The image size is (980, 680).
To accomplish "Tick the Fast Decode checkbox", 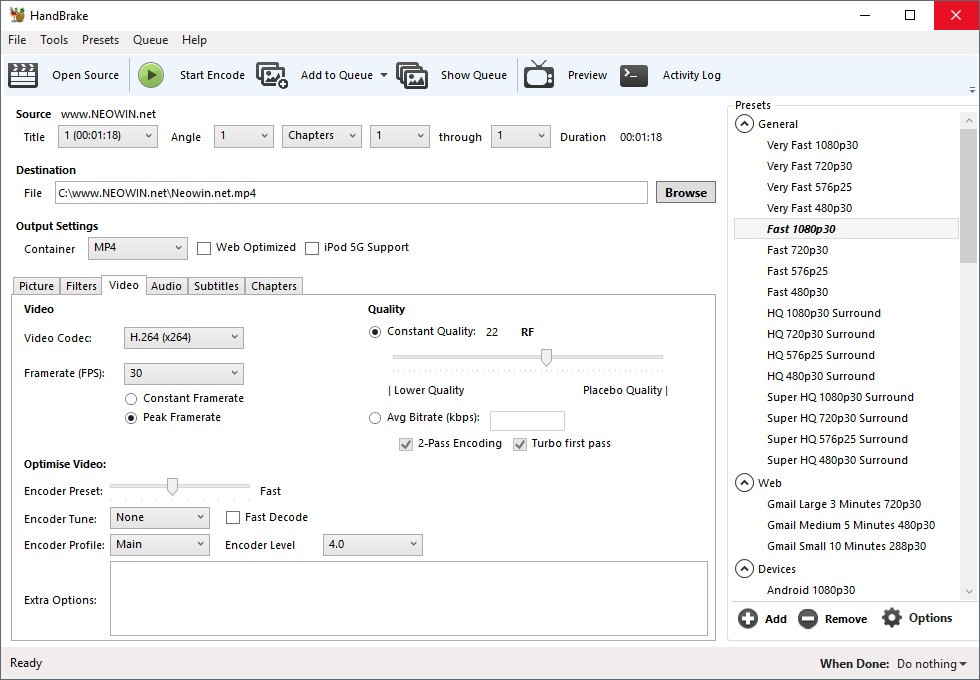I will [233, 518].
